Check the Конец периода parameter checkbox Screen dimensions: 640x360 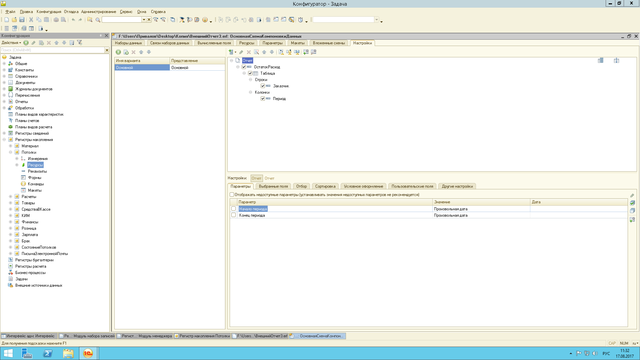(x=233, y=215)
